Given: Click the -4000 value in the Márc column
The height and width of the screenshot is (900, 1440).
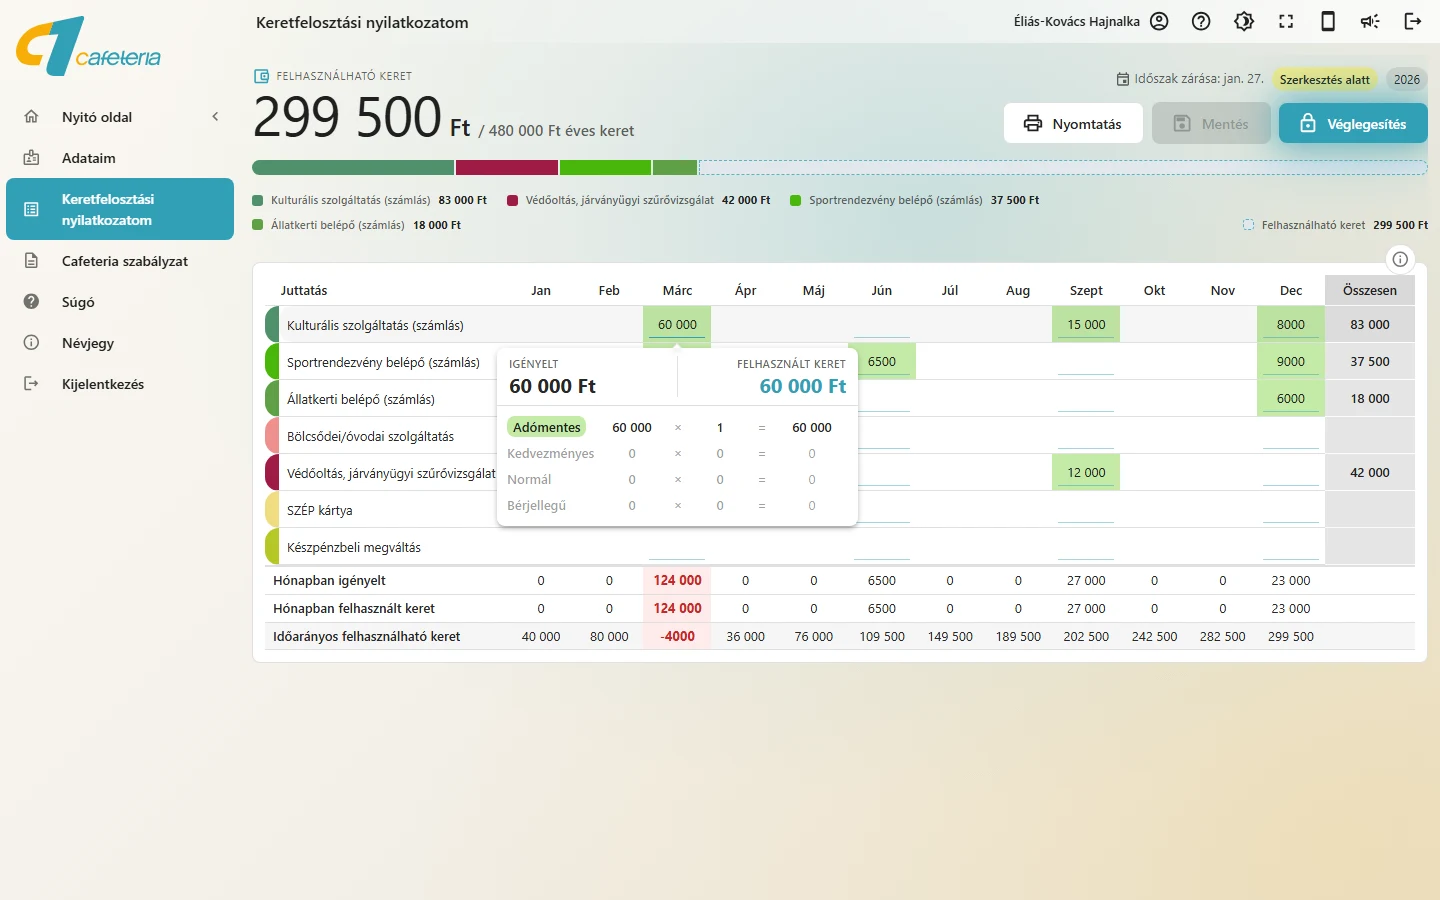Looking at the screenshot, I should pos(678,636).
